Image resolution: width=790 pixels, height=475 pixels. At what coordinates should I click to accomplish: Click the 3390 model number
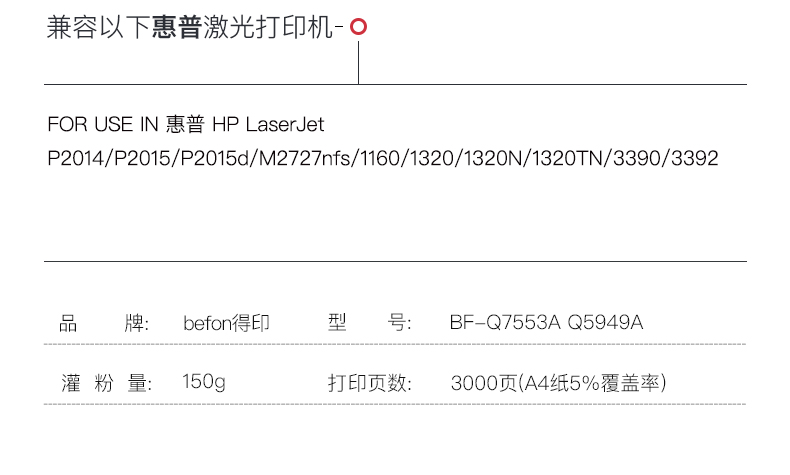[636, 158]
